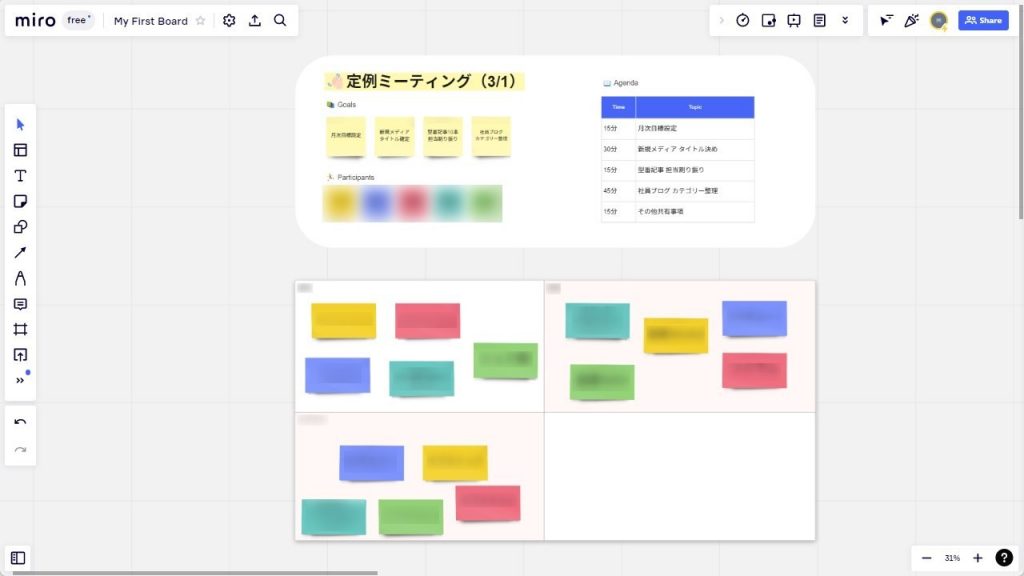Viewport: 1024px width, 576px height.
Task: Select the 月次目標設定 sticky note in Goals
Action: click(345, 136)
